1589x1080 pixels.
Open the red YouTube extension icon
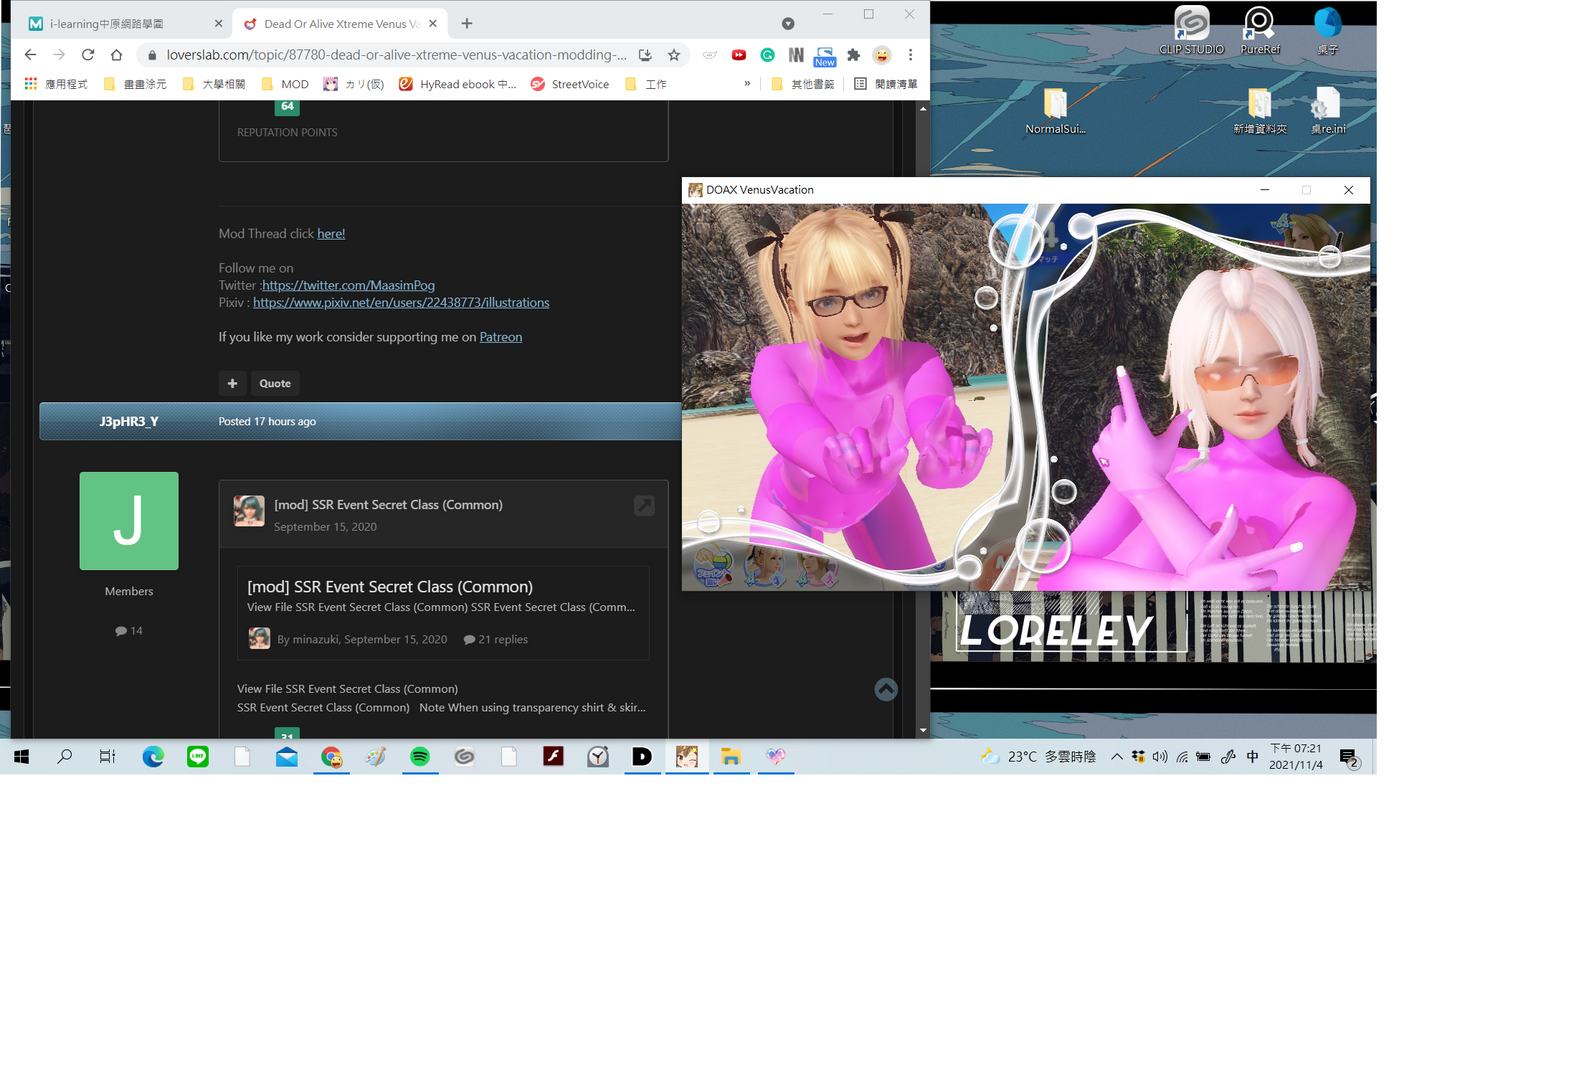pos(739,55)
